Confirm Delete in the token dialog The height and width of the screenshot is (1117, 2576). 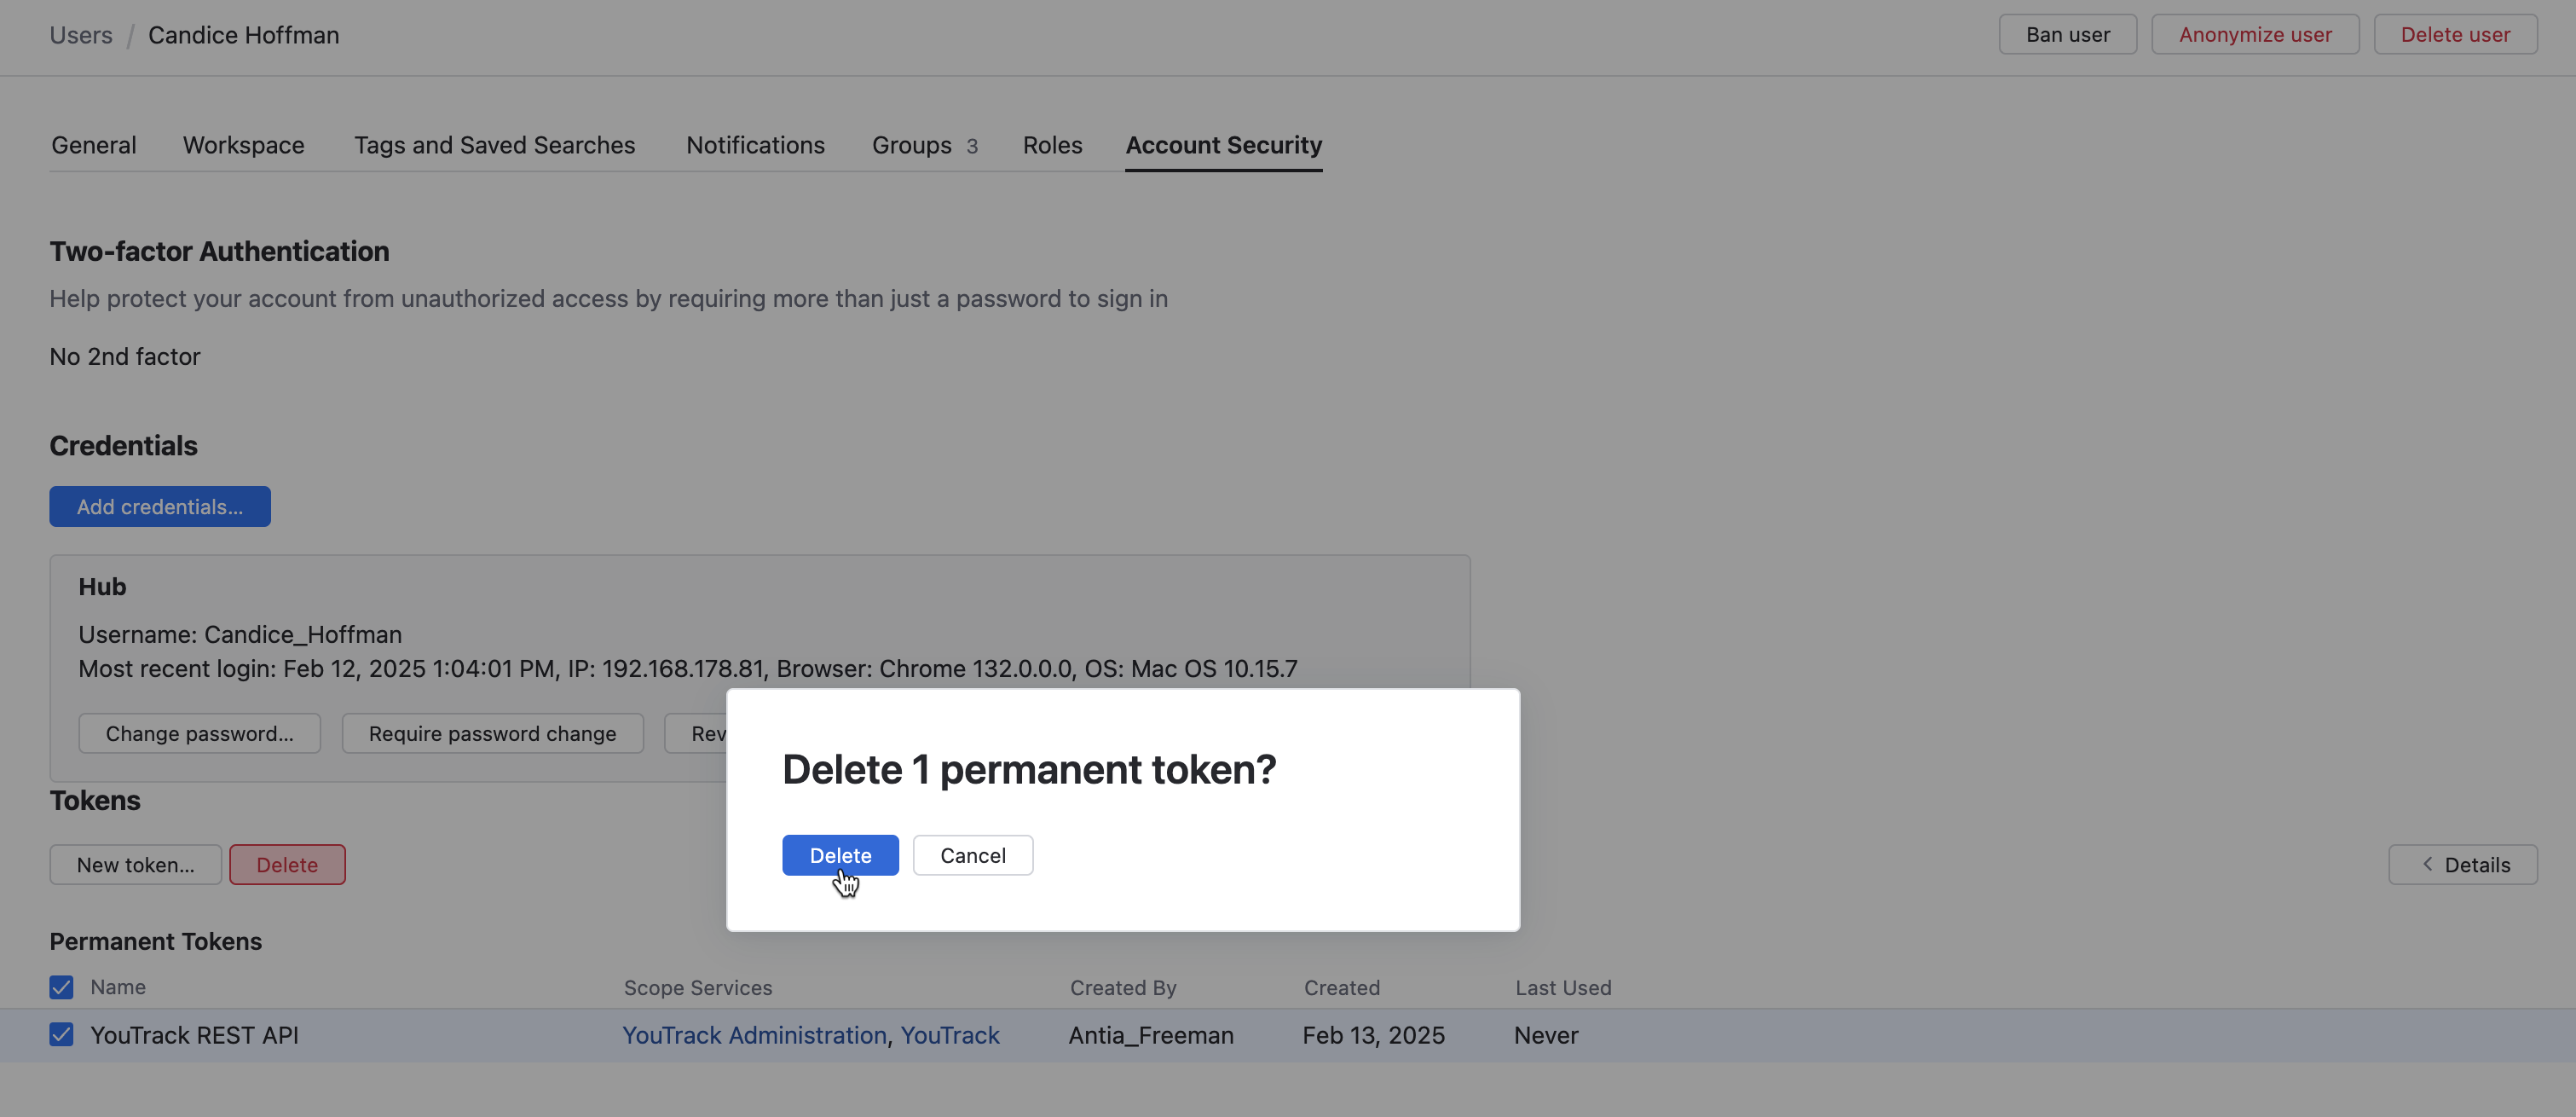tap(840, 855)
